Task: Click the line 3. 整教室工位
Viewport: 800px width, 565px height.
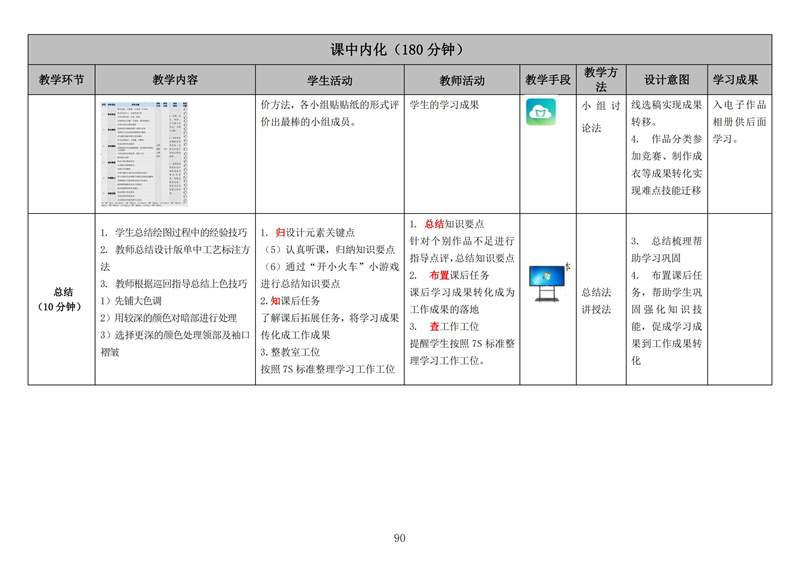Action: click(290, 352)
